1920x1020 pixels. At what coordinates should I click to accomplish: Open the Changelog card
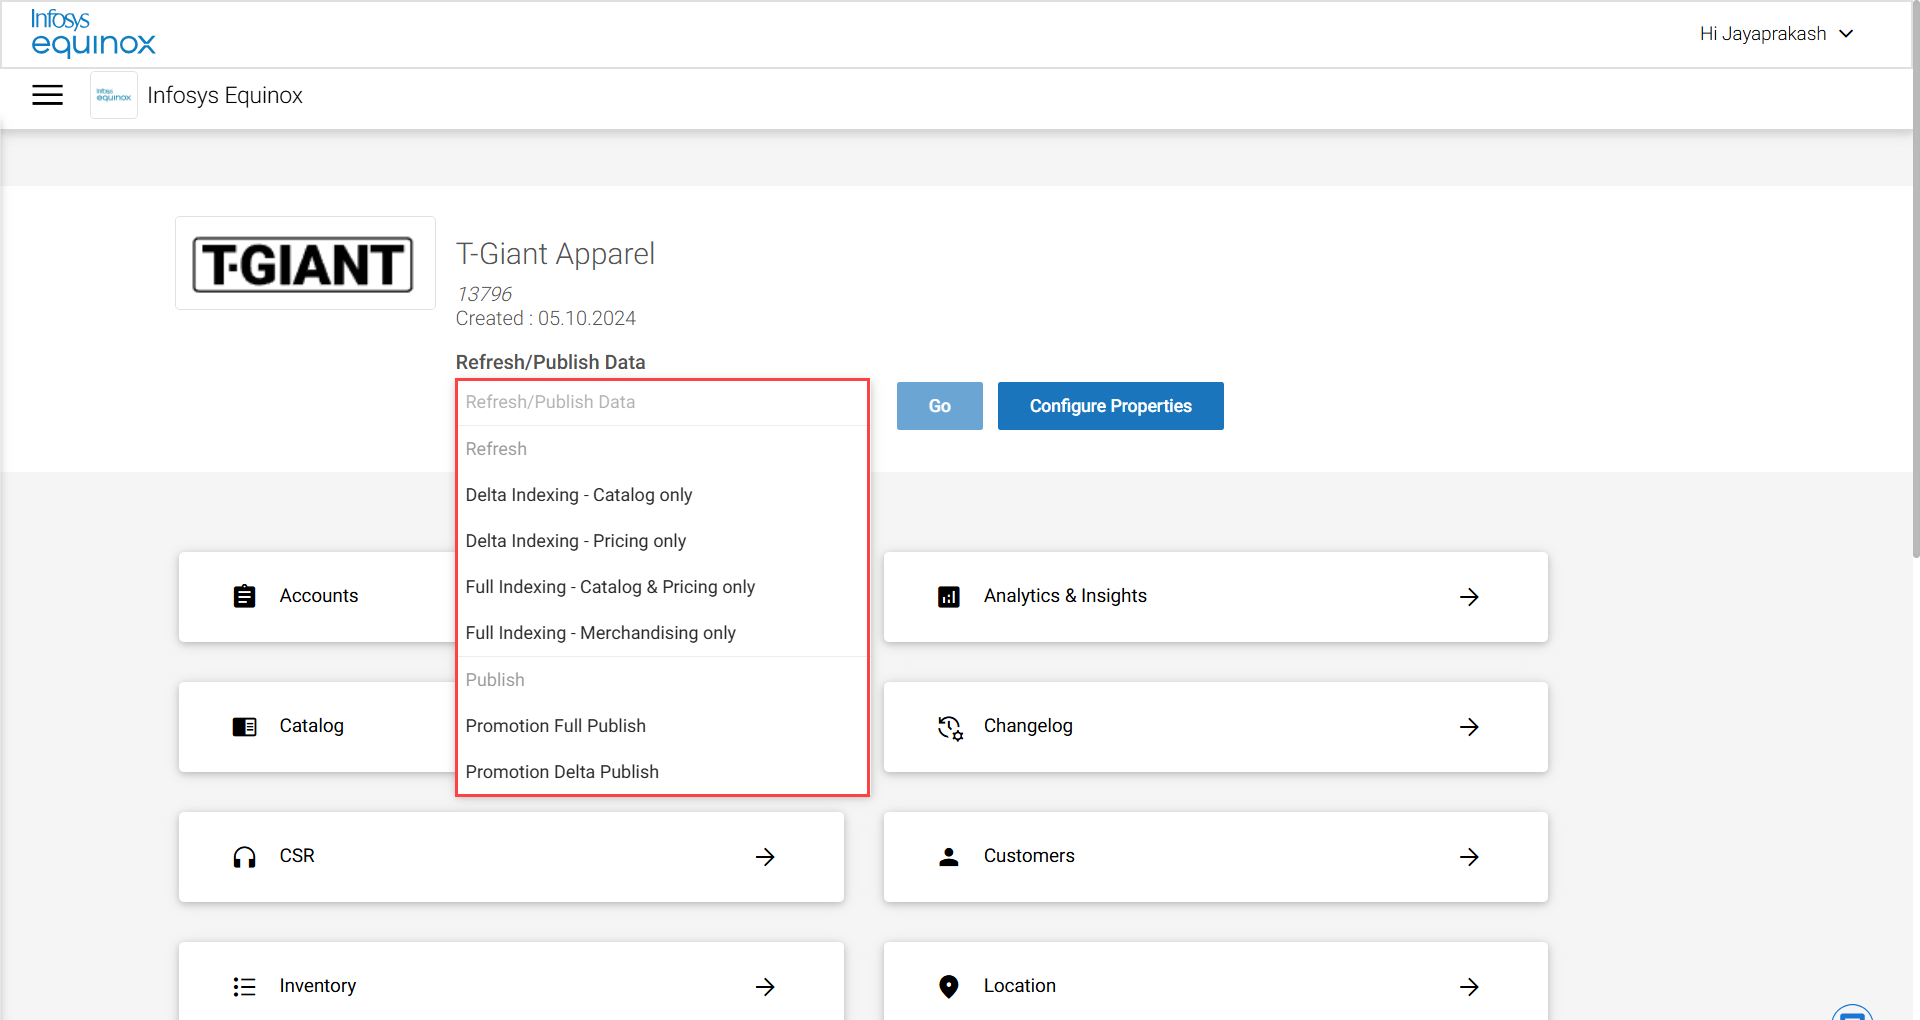click(x=1216, y=727)
